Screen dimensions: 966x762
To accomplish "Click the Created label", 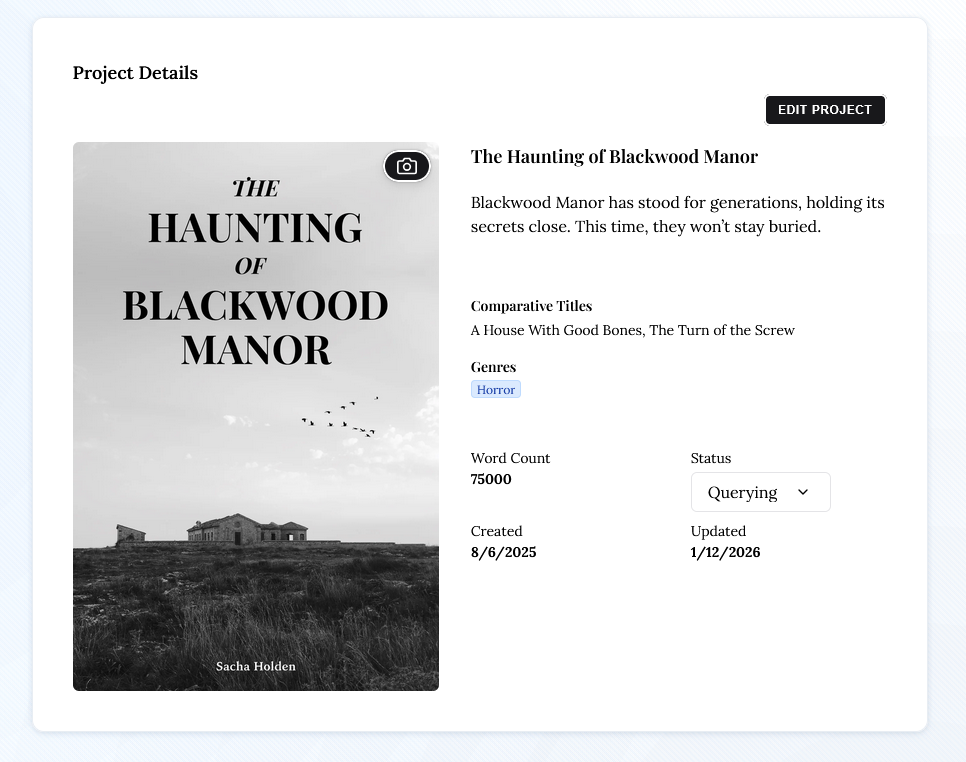I will point(496,531).
